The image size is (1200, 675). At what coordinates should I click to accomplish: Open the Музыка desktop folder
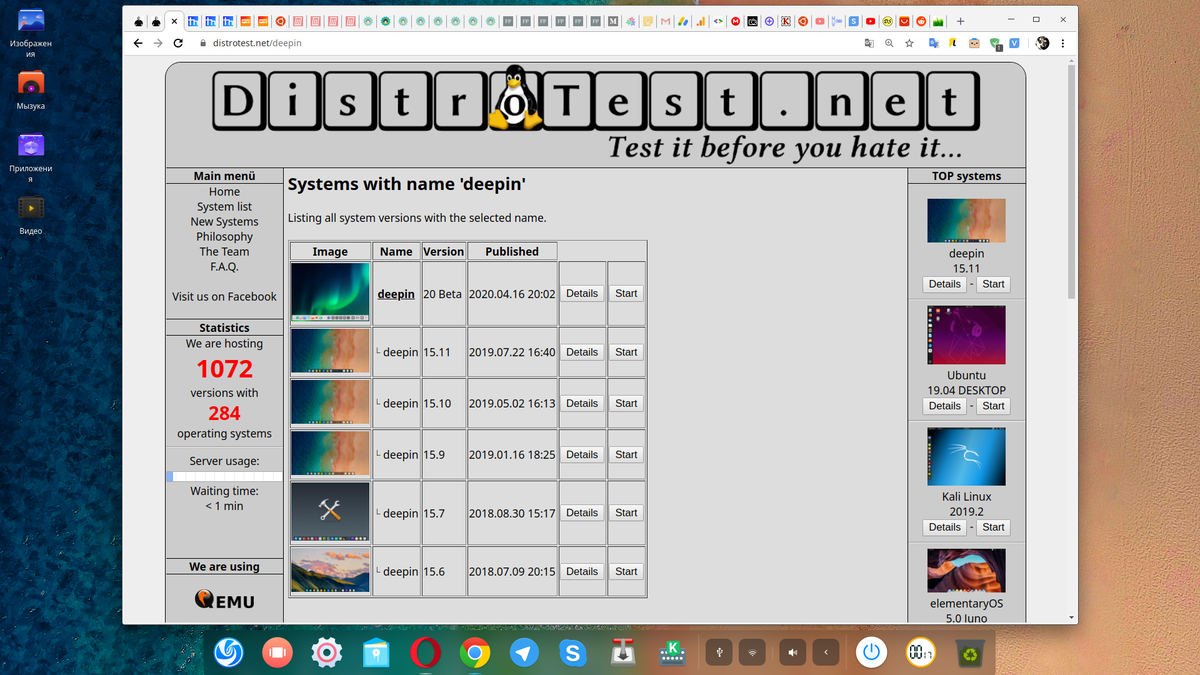[31, 89]
